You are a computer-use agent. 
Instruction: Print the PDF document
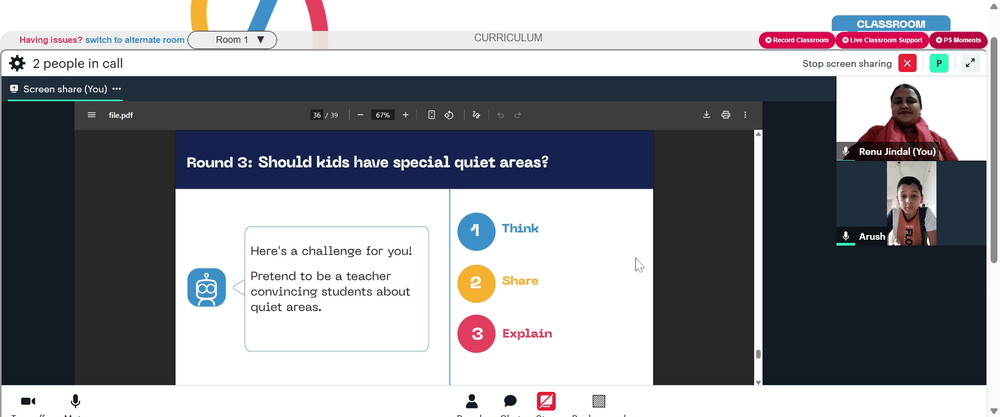click(x=726, y=115)
